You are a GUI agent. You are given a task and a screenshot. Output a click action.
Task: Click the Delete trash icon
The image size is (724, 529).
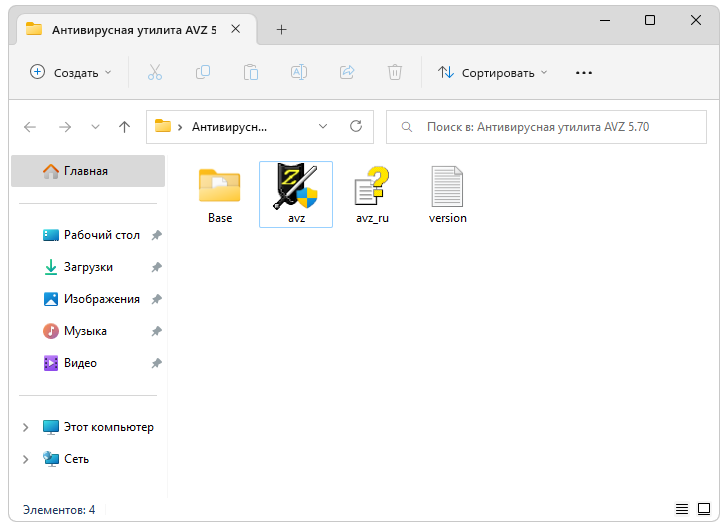coord(395,72)
